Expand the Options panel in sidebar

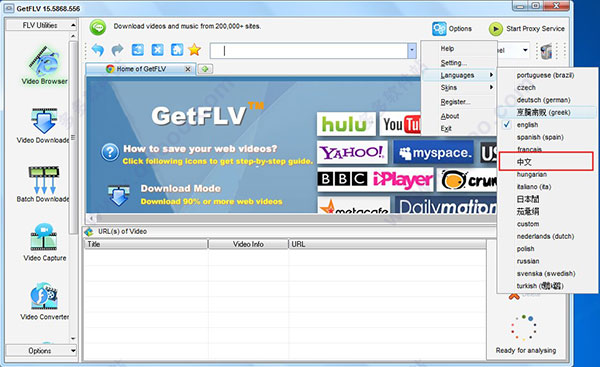click(41, 351)
